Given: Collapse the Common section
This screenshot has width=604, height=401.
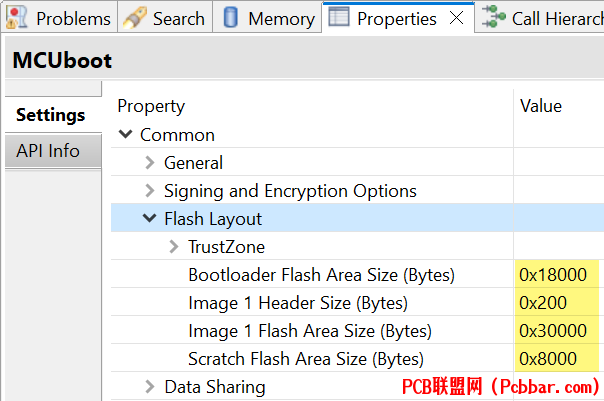Looking at the screenshot, I should click(x=126, y=134).
